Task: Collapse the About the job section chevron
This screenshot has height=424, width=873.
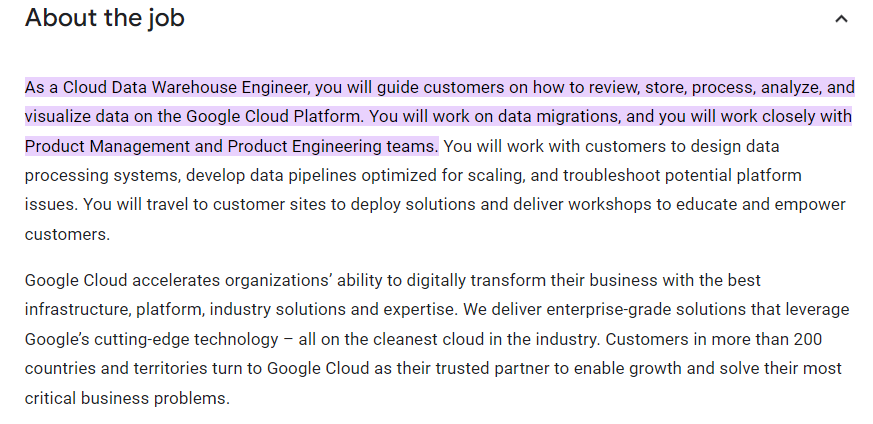Action: [841, 19]
